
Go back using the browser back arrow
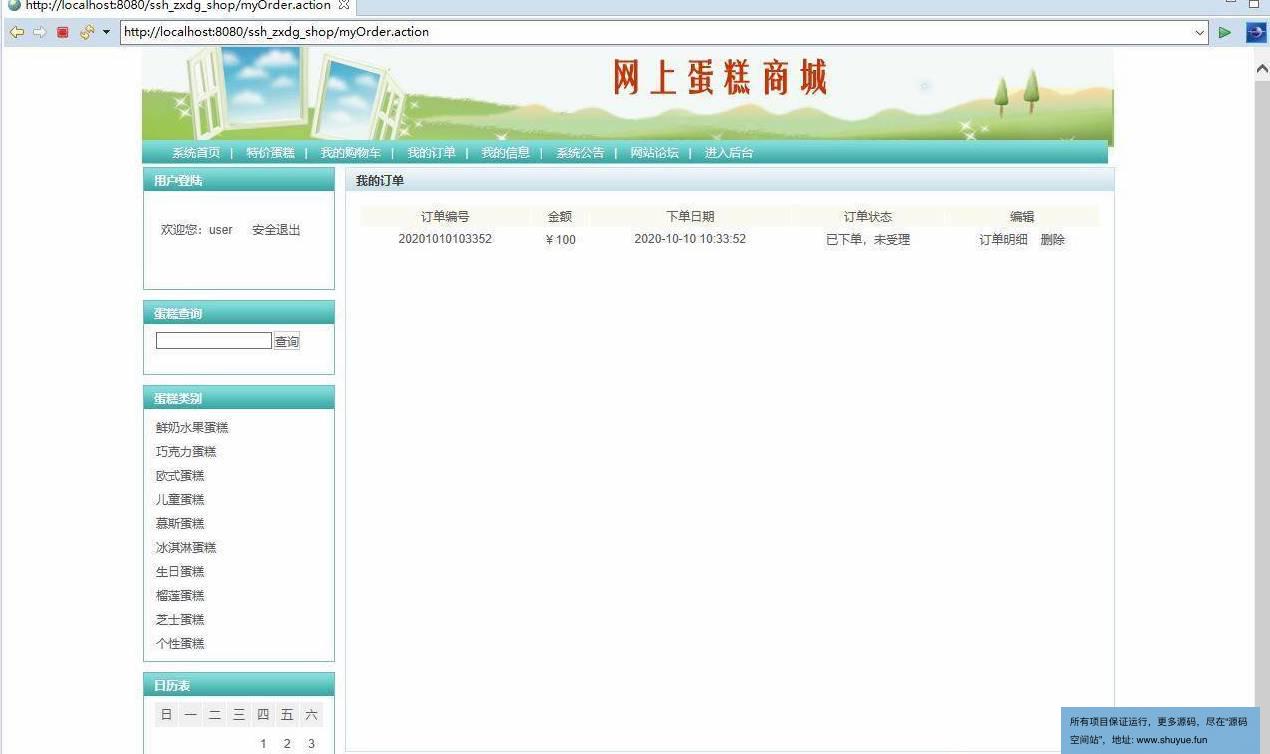coord(16,32)
